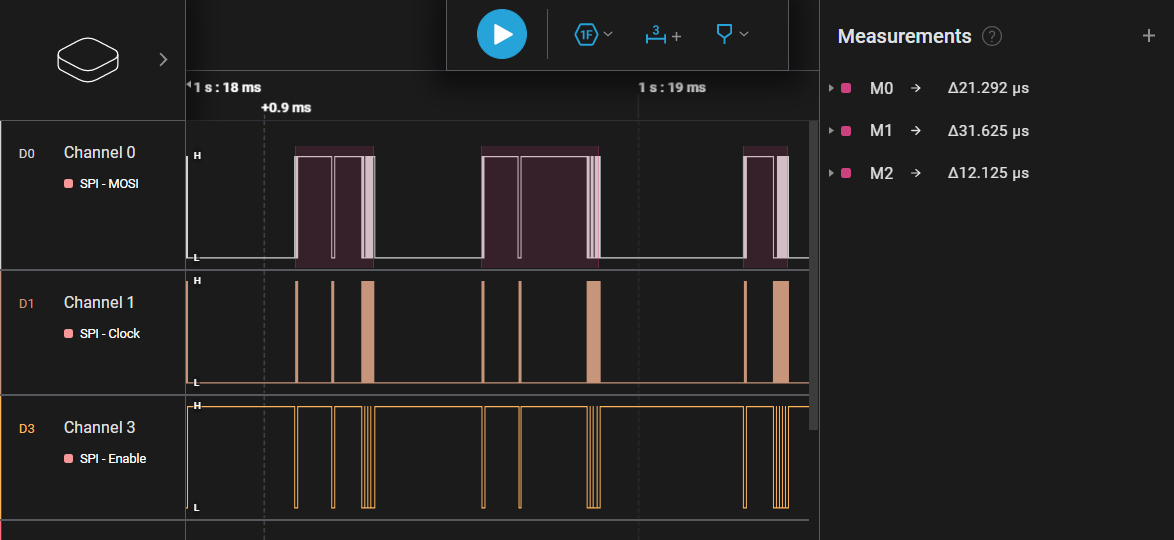Select the SPI - MOSI analyzer tag

102,183
